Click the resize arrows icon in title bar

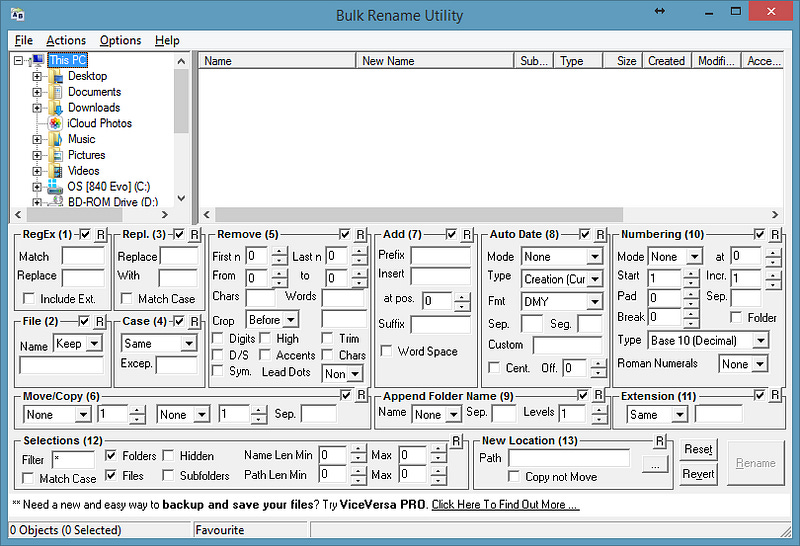pos(660,11)
